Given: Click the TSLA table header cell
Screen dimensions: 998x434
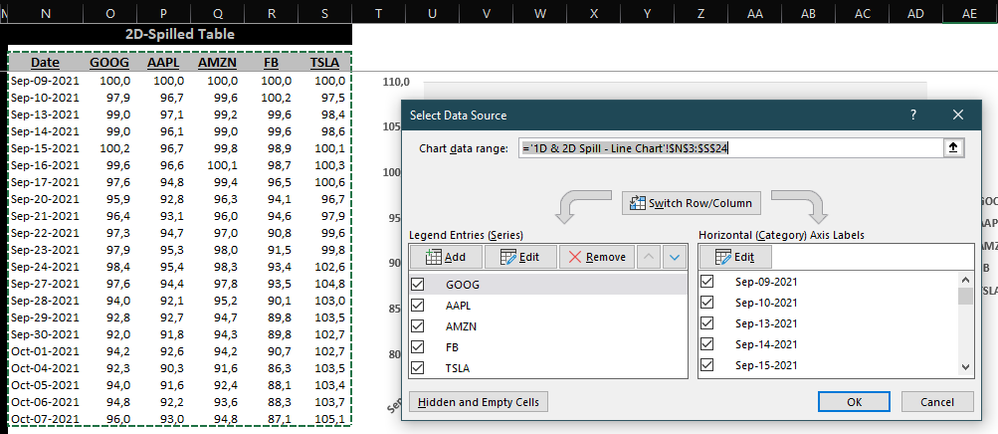Looking at the screenshot, I should (325, 62).
